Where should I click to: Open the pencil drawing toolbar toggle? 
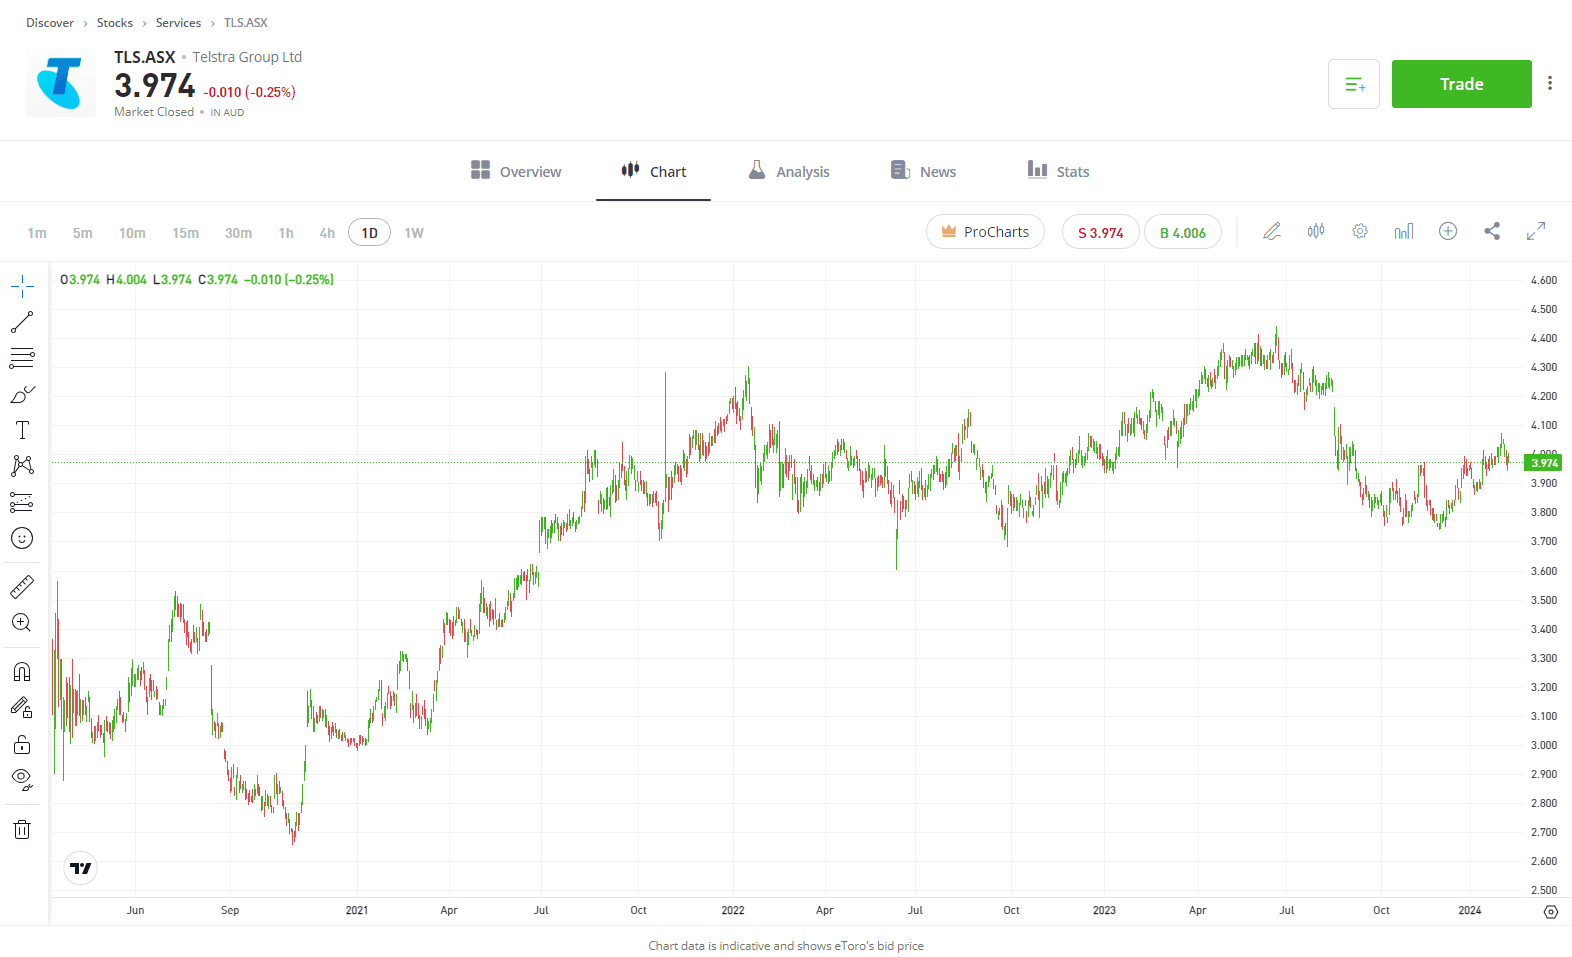click(x=1272, y=232)
